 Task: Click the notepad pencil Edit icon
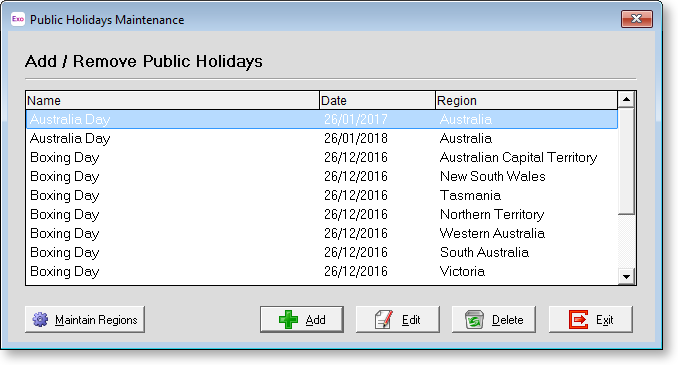[384, 320]
